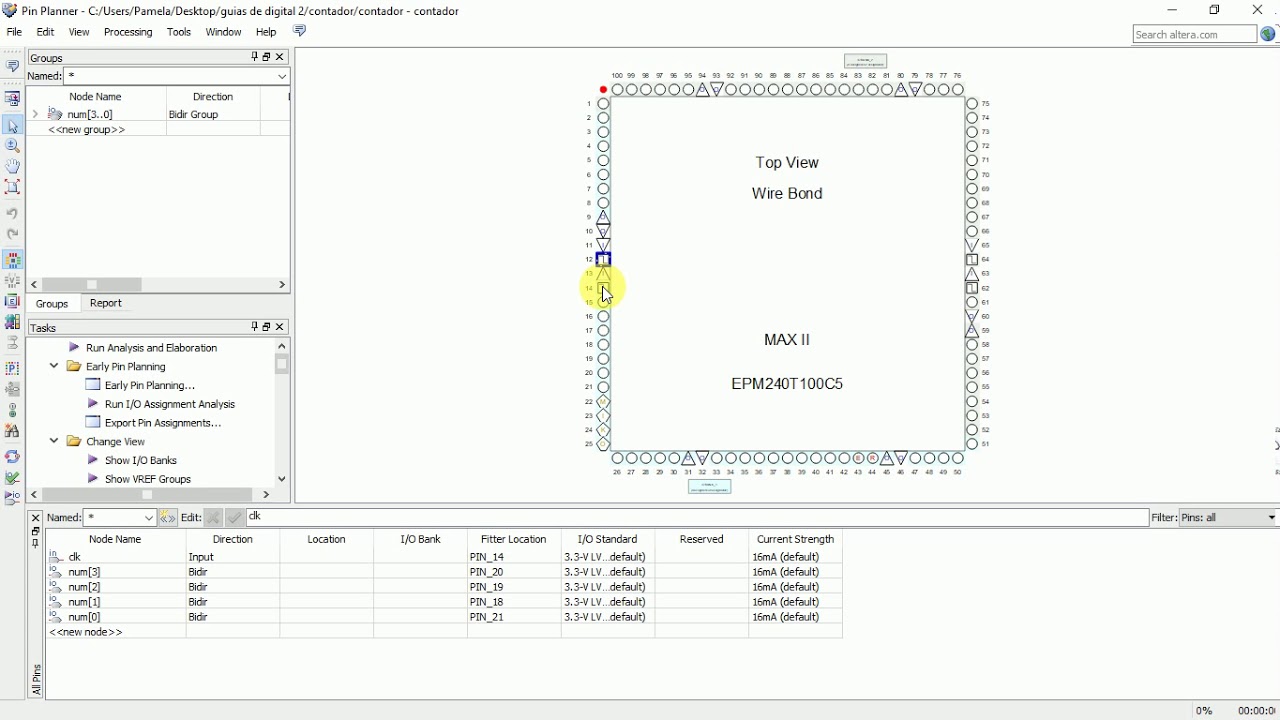Click the undo arrow in the left toolbar
Viewport: 1280px width, 720px height.
click(x=13, y=213)
